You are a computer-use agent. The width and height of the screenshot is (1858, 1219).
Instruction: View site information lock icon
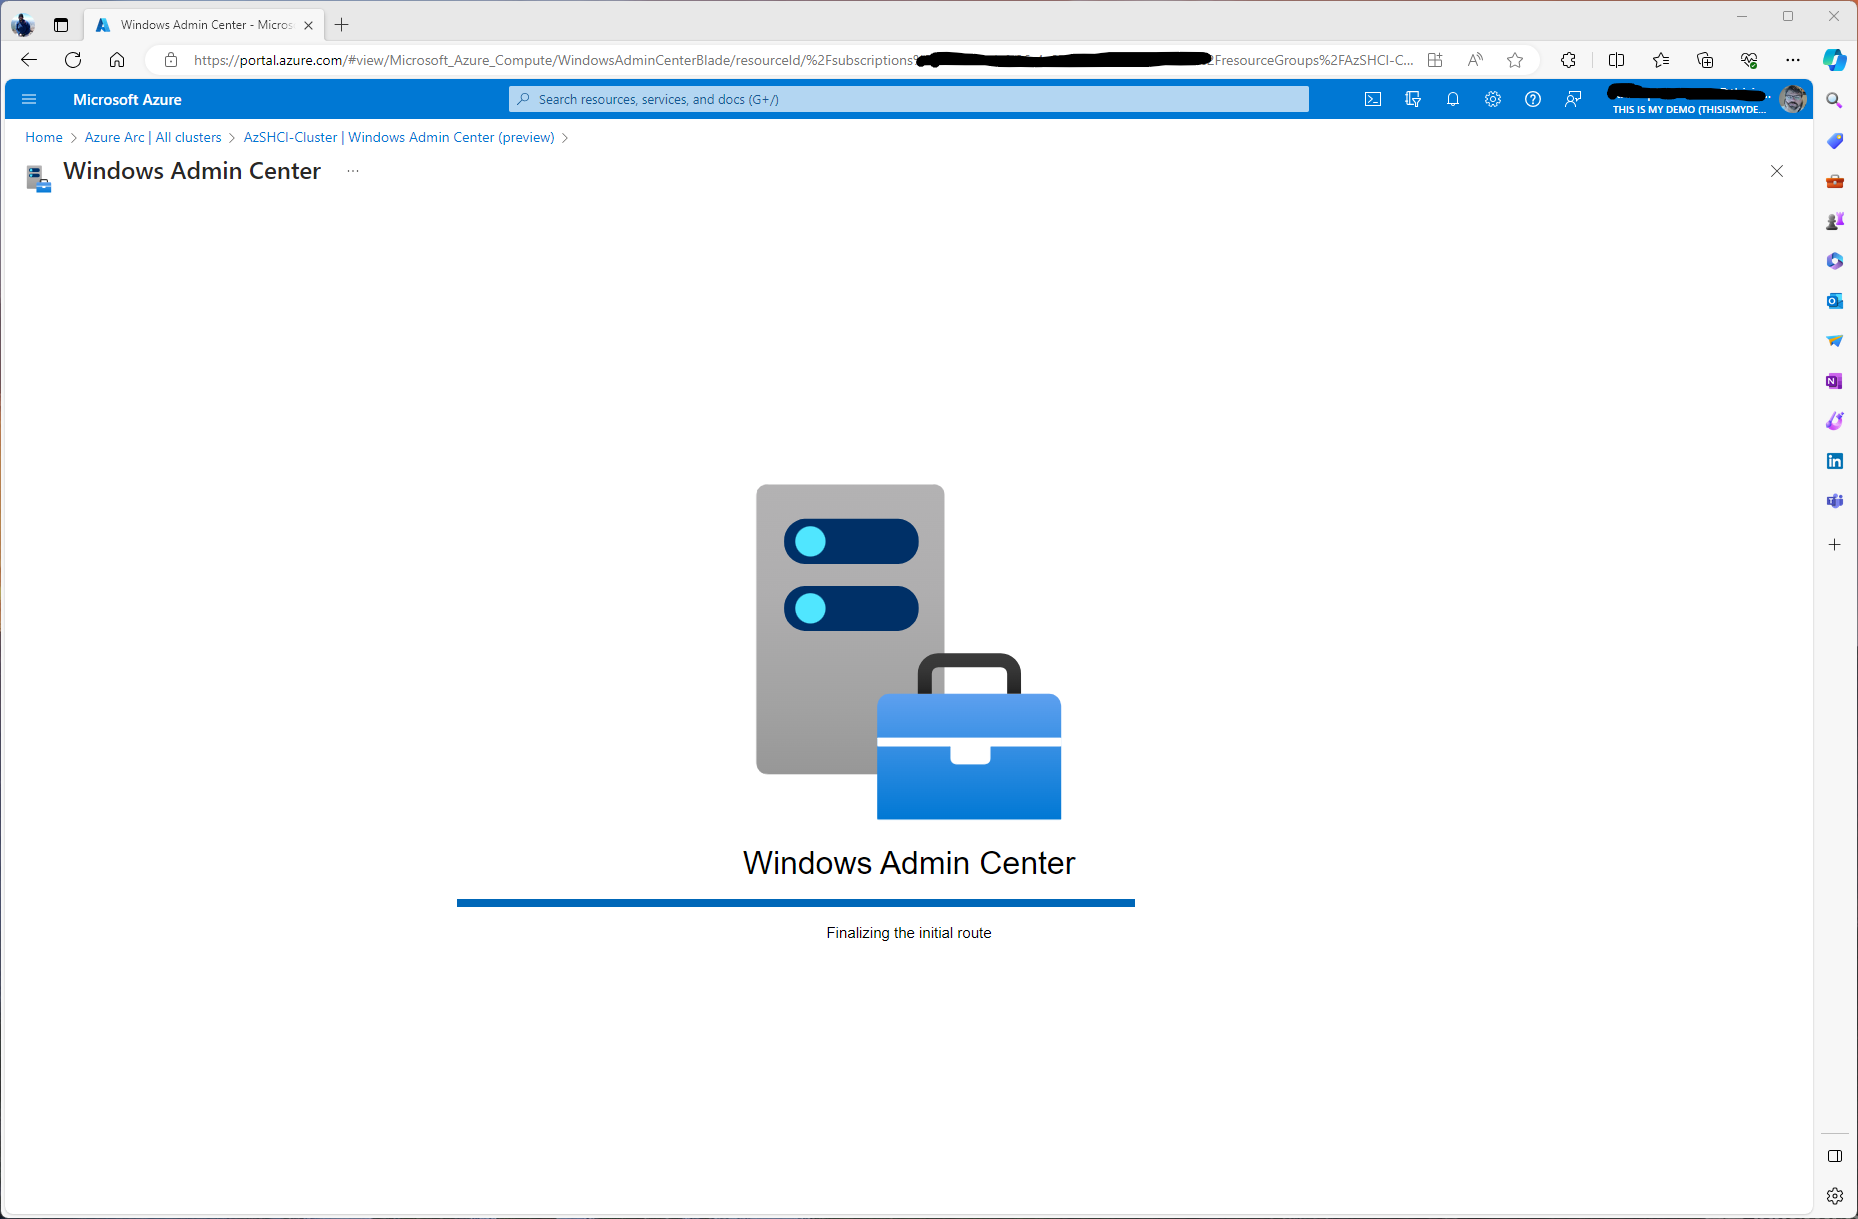[171, 60]
